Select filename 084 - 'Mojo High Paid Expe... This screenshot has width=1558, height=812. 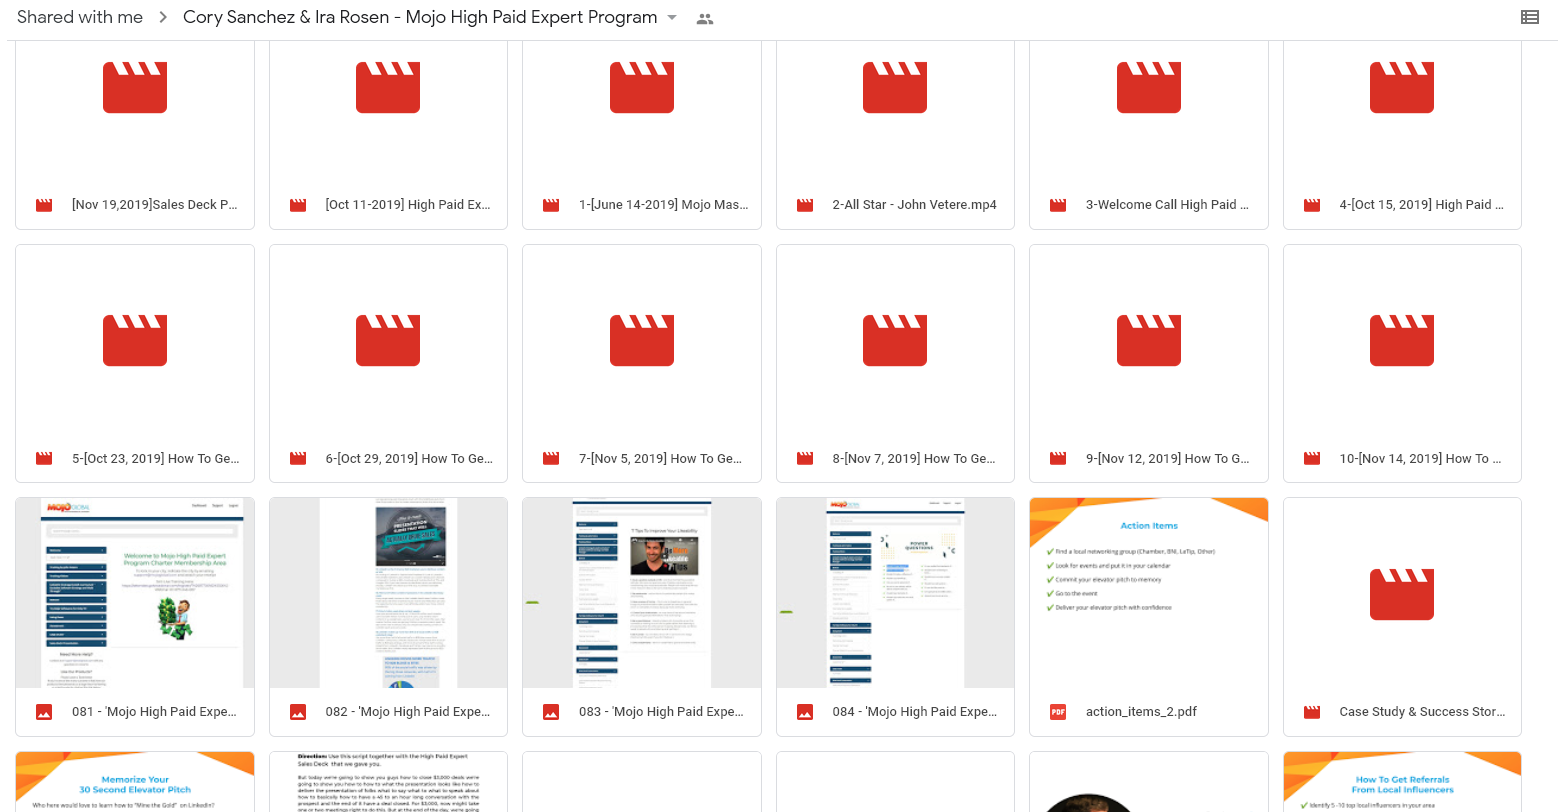[915, 711]
